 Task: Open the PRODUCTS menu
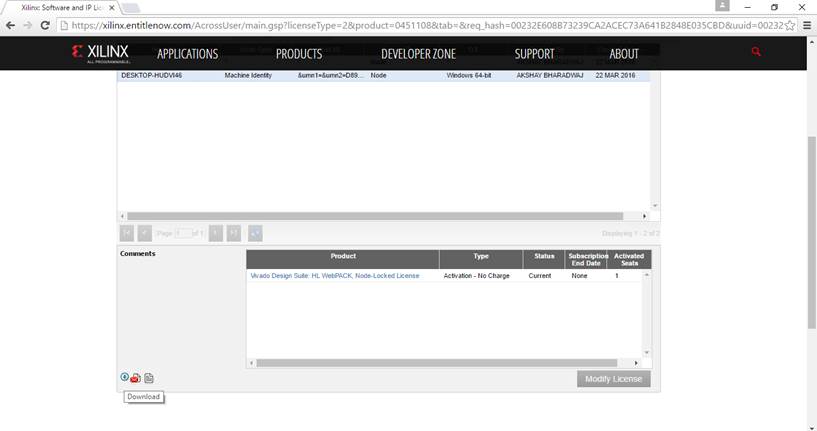[x=299, y=54]
